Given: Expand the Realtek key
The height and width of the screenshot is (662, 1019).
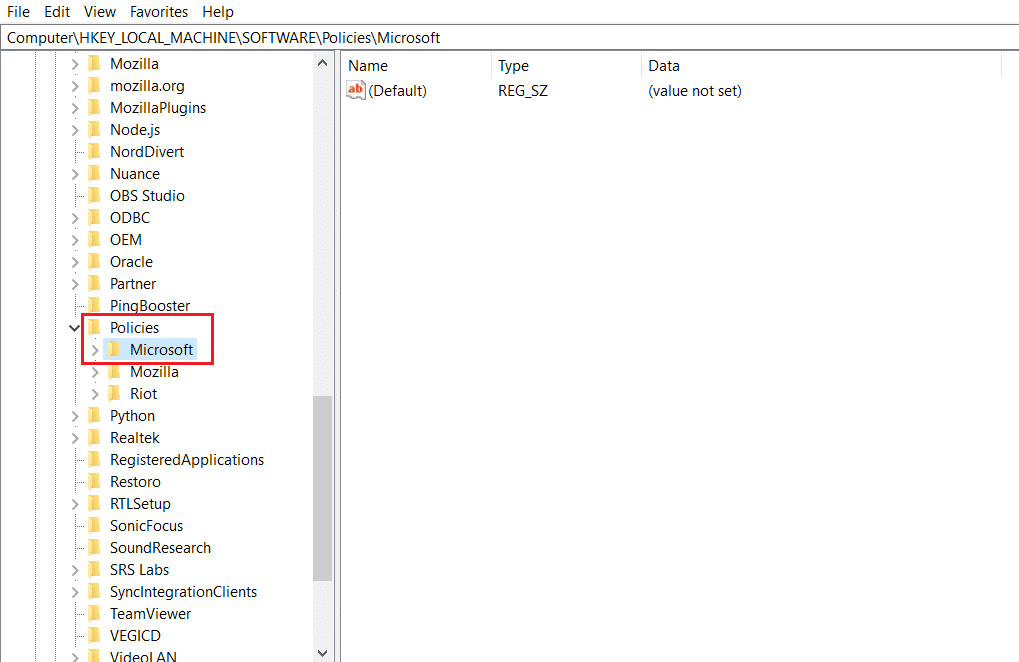Looking at the screenshot, I should (x=75, y=439).
